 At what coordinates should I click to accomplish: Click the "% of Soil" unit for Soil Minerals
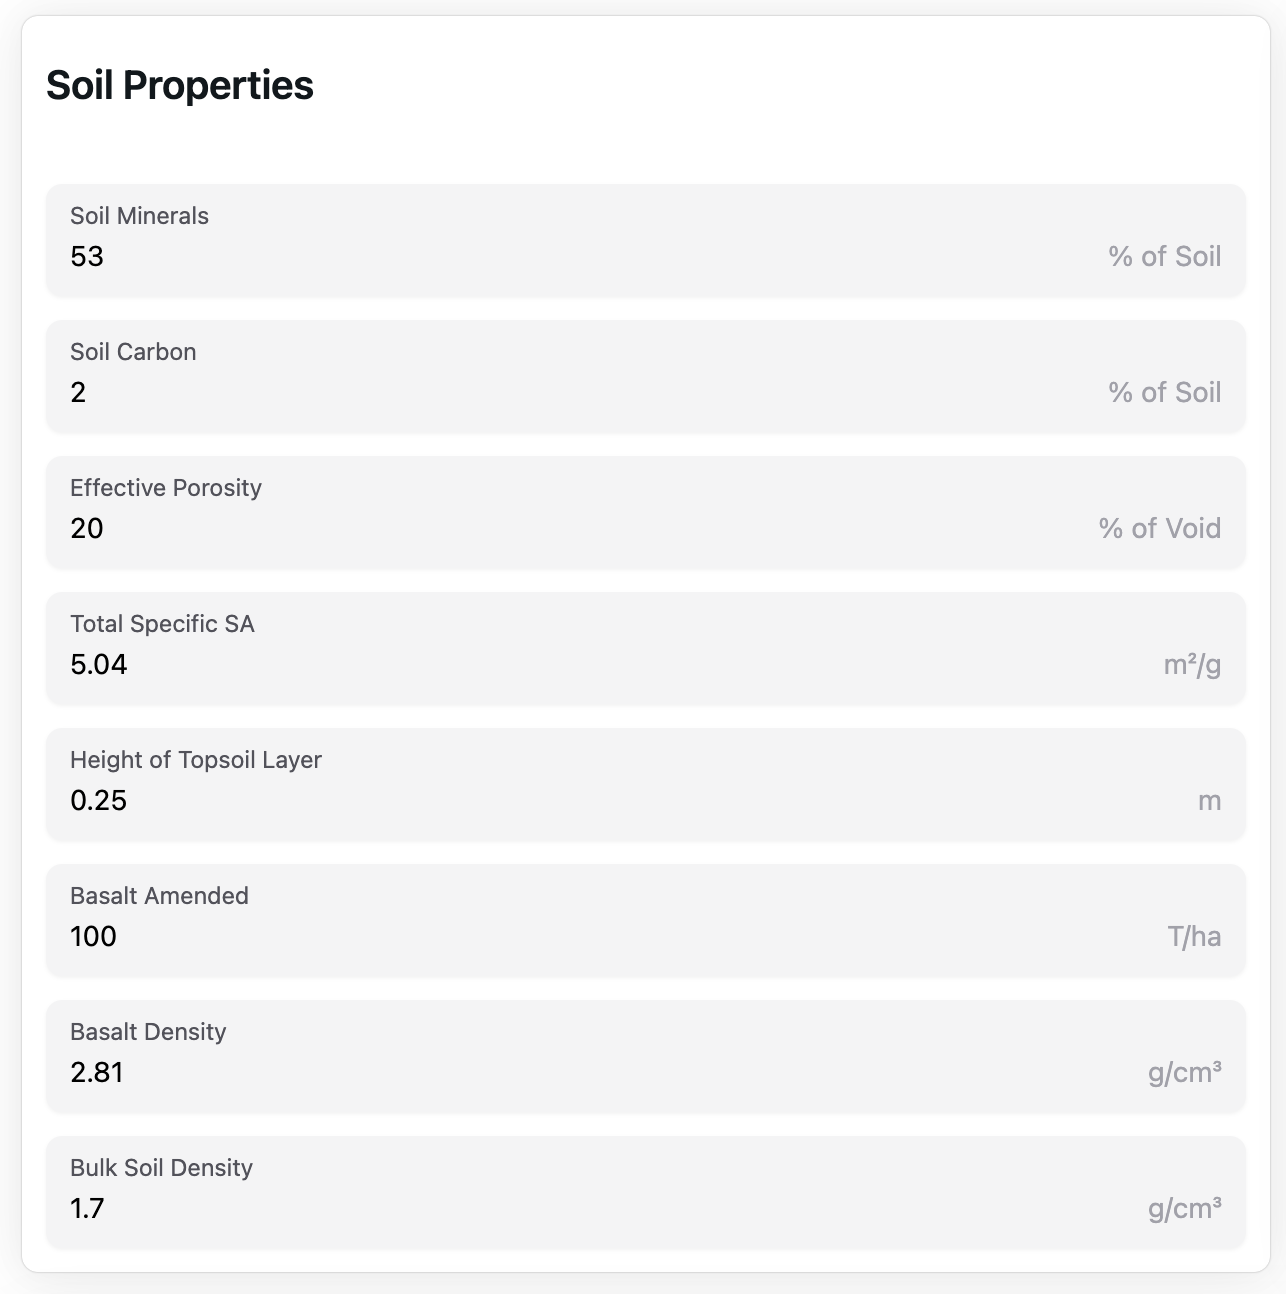tap(1165, 257)
